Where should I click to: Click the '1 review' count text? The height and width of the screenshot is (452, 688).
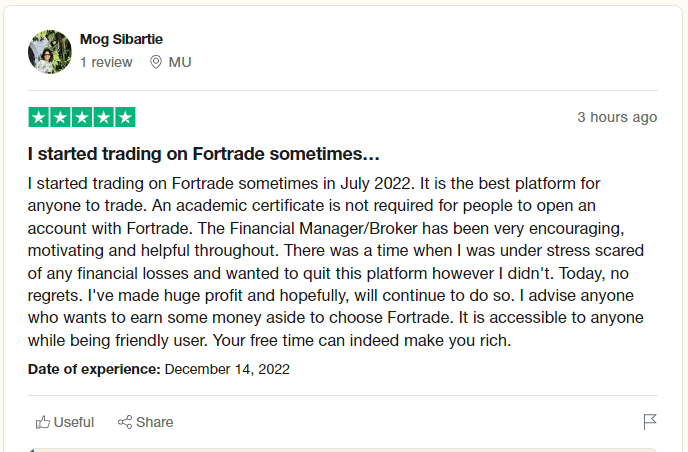pos(106,62)
